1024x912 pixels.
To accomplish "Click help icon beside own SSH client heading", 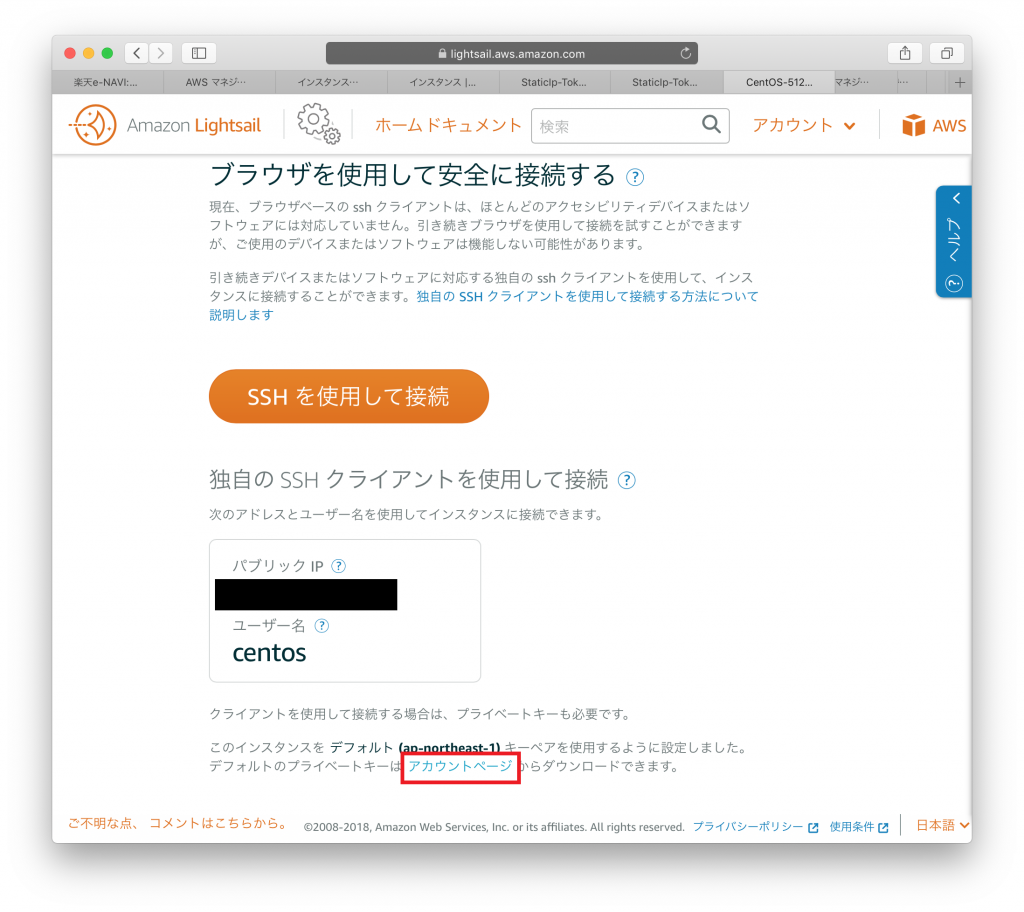I will click(x=627, y=480).
